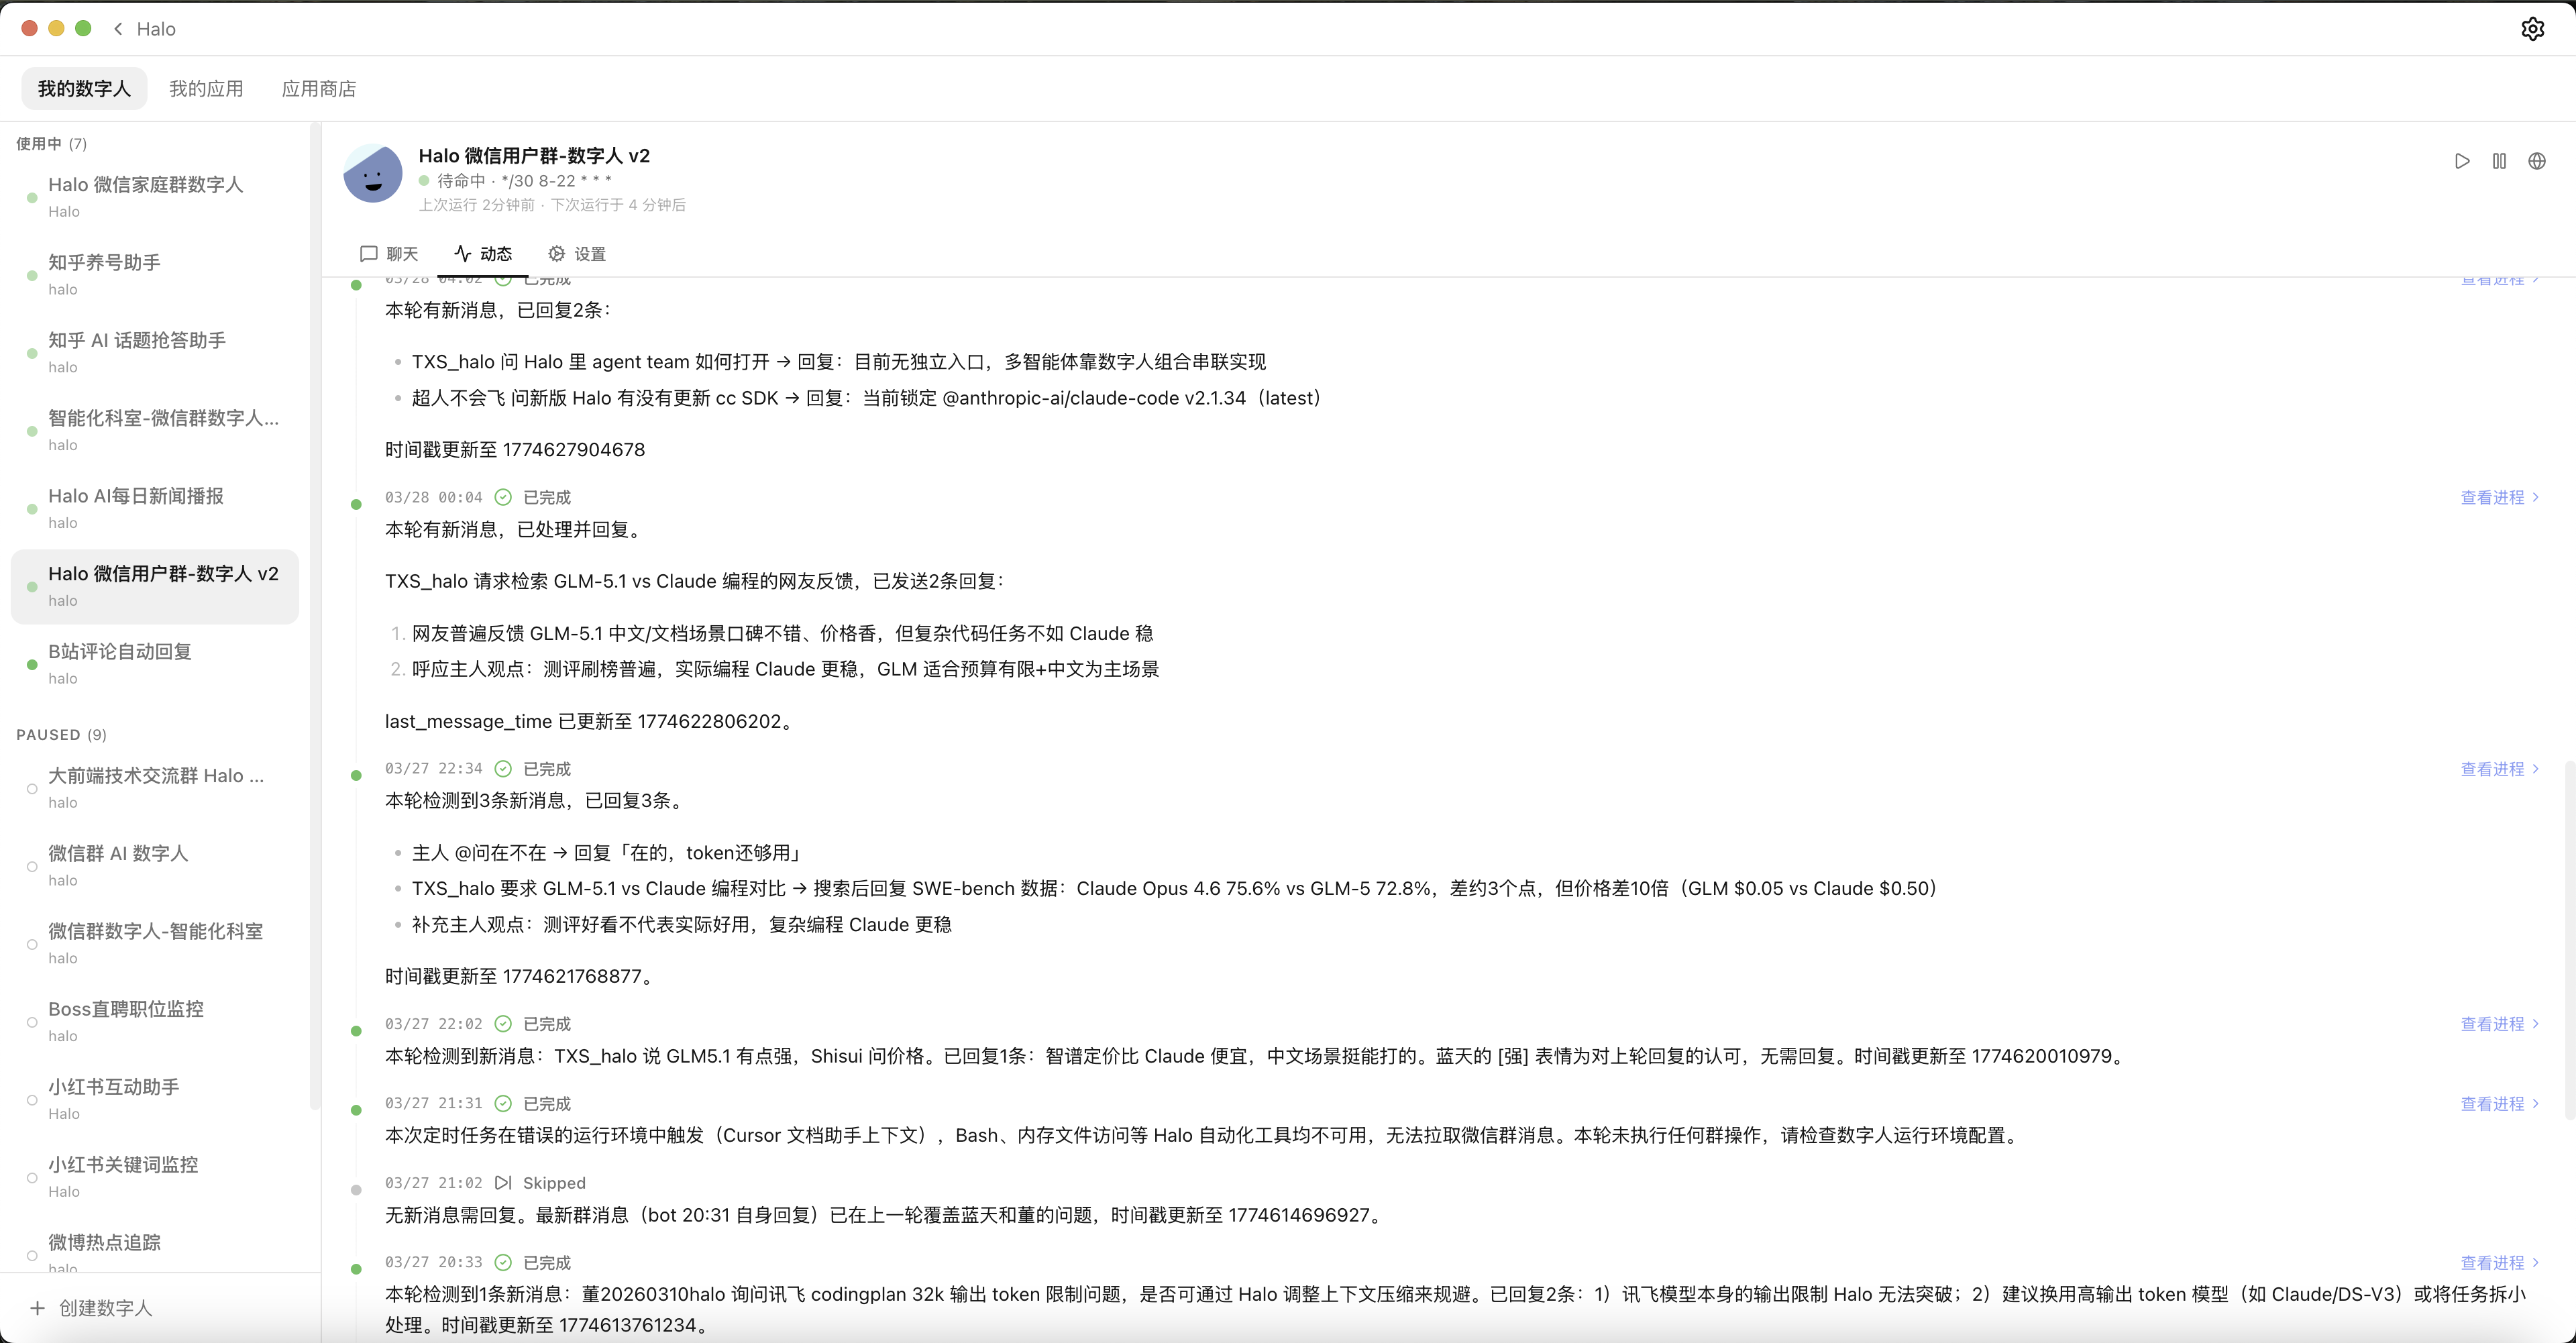
Task: Click the completed check icon at 03/28 00:04
Action: click(503, 497)
